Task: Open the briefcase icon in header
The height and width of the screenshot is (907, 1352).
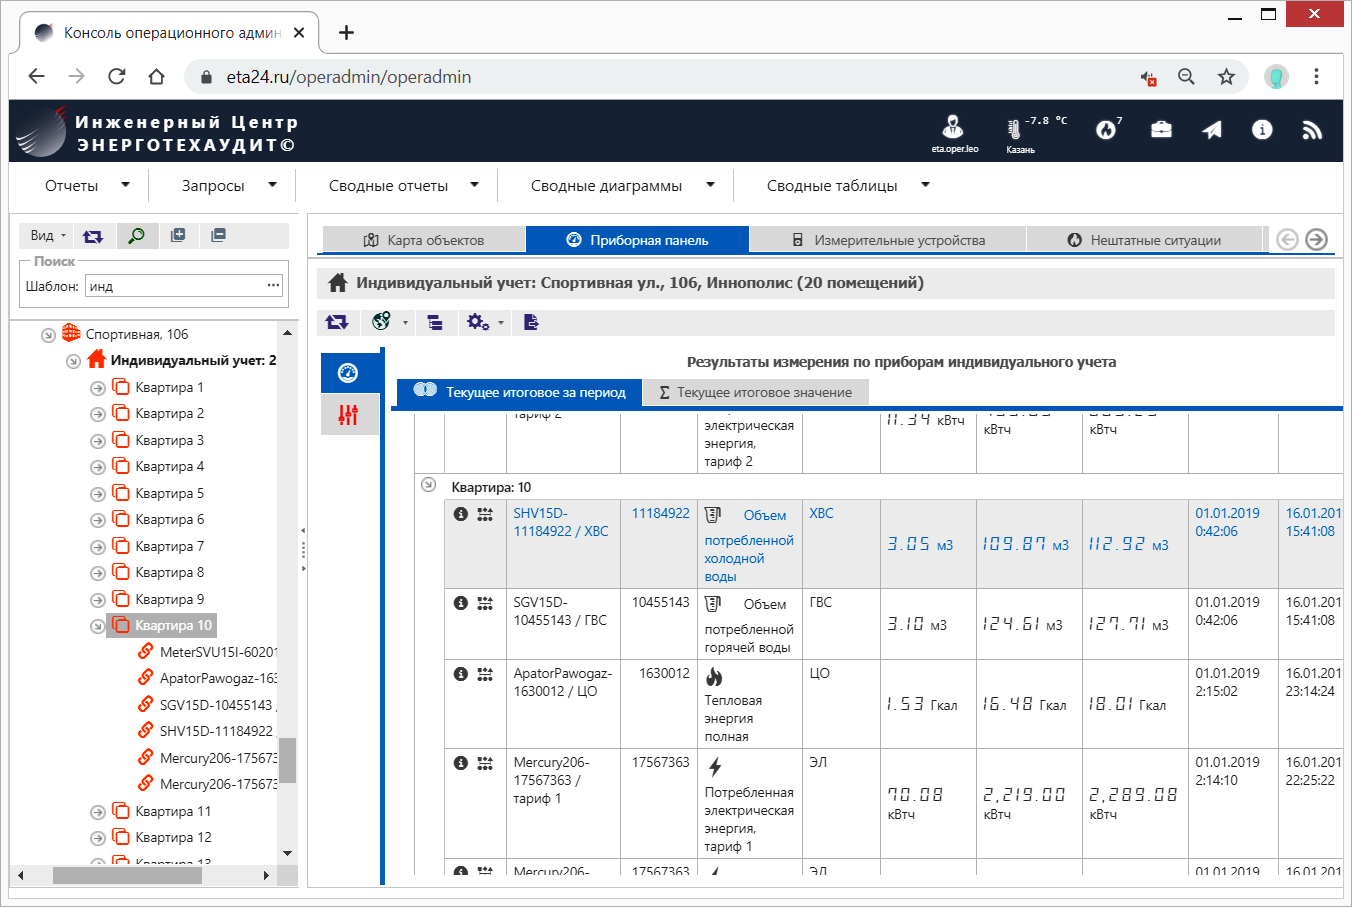Action: tap(1161, 129)
